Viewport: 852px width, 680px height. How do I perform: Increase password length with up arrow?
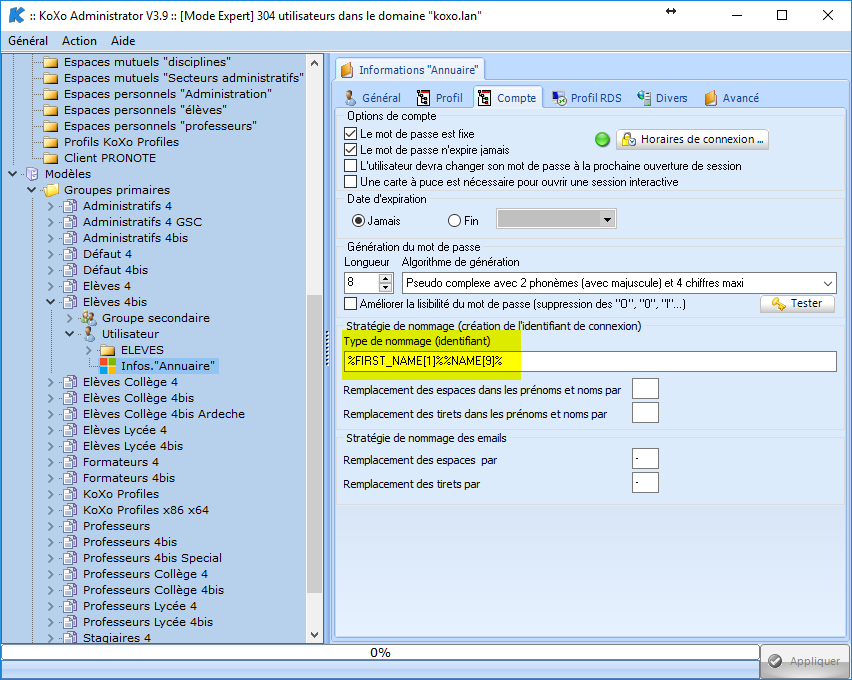coord(385,278)
